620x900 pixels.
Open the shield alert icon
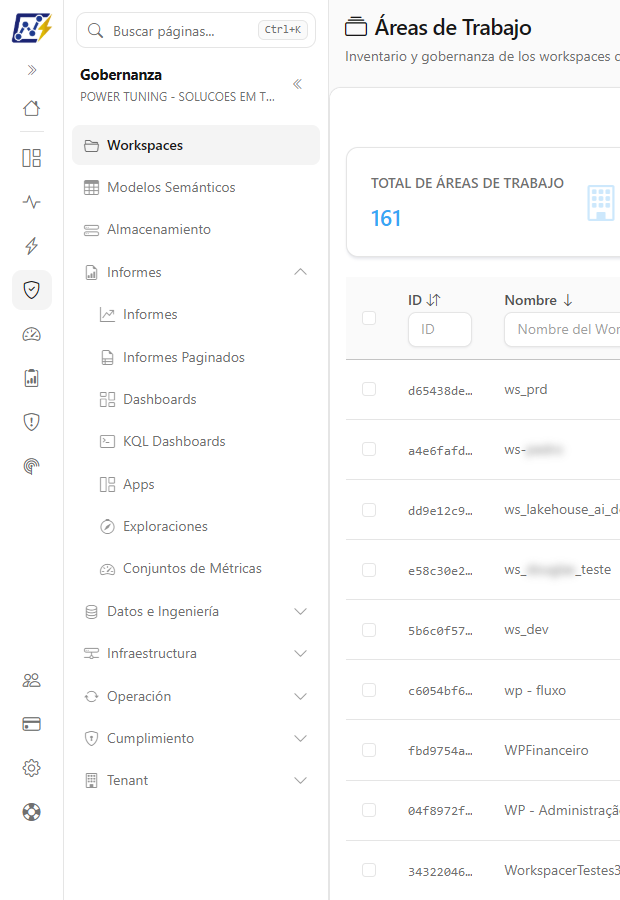pos(32,422)
